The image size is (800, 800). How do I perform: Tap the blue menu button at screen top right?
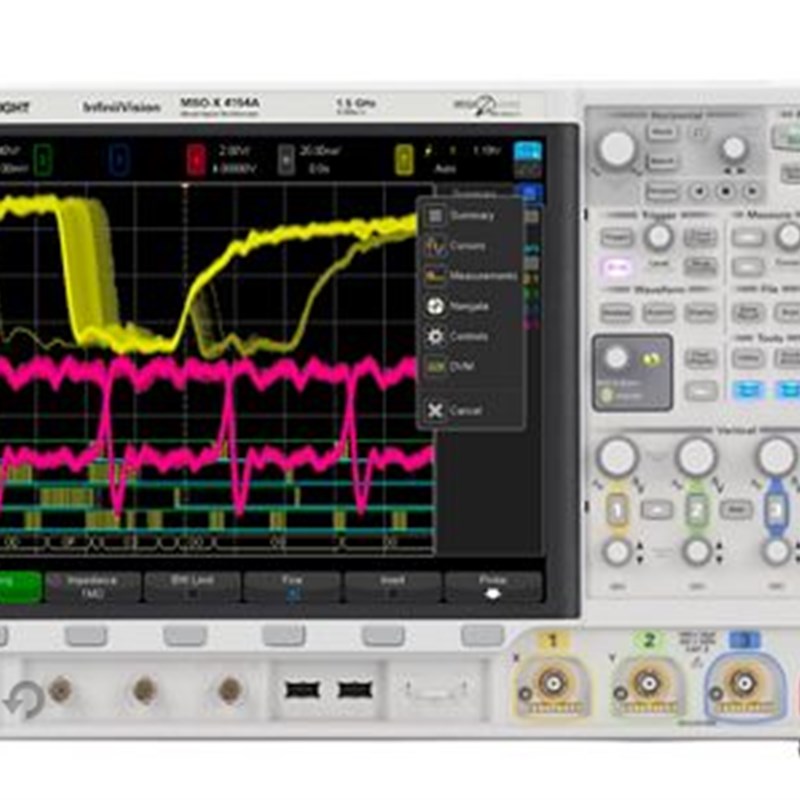coord(528,152)
